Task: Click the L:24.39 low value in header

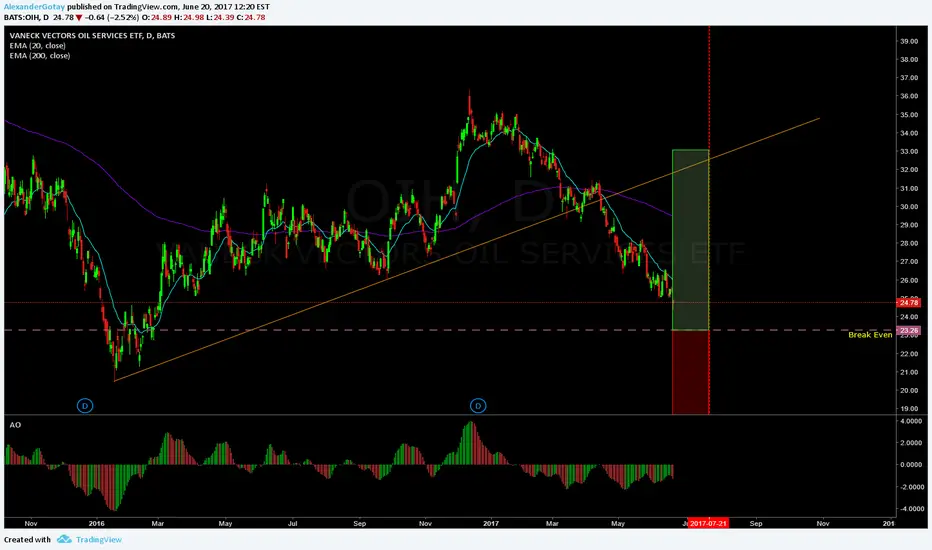Action: [221, 17]
